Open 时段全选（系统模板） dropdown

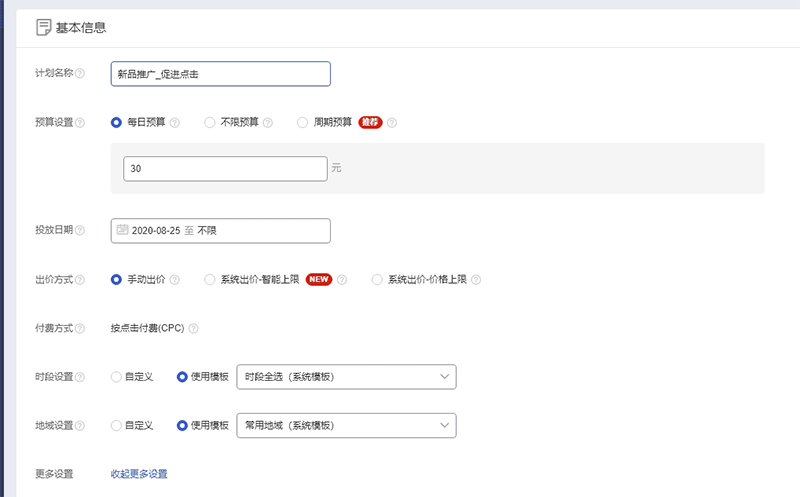tap(346, 377)
